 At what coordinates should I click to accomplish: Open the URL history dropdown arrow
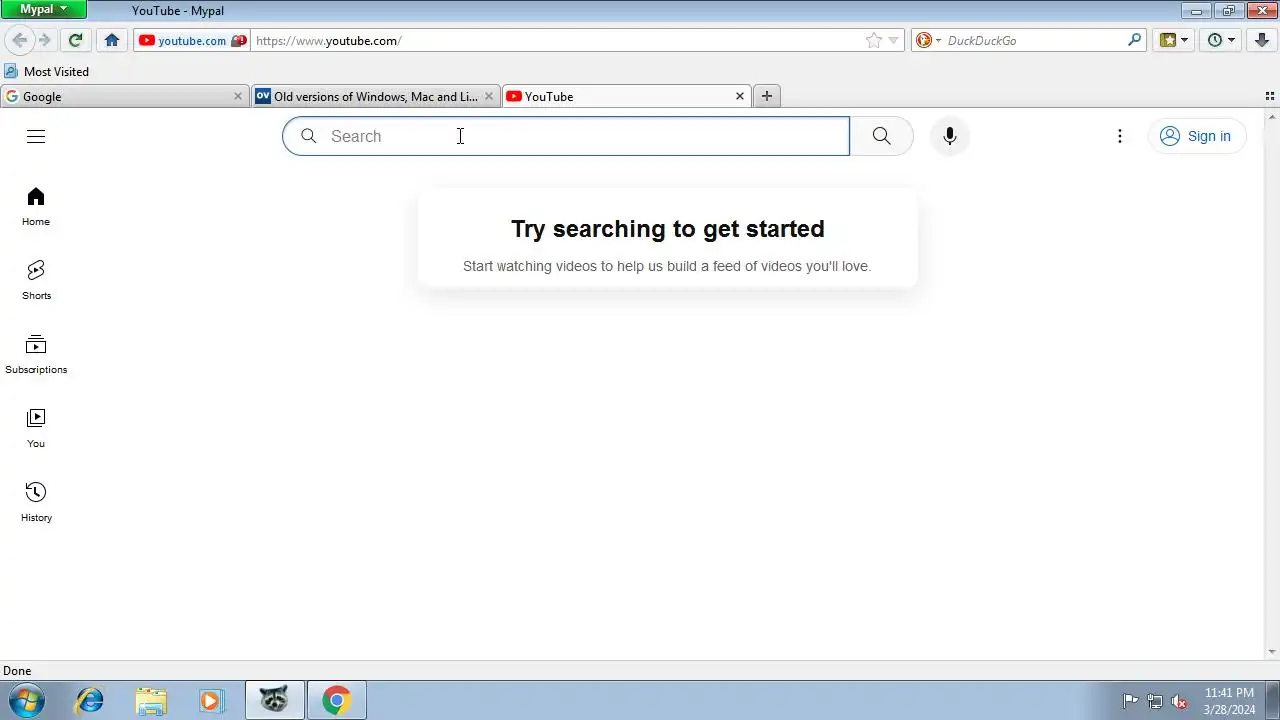click(894, 40)
